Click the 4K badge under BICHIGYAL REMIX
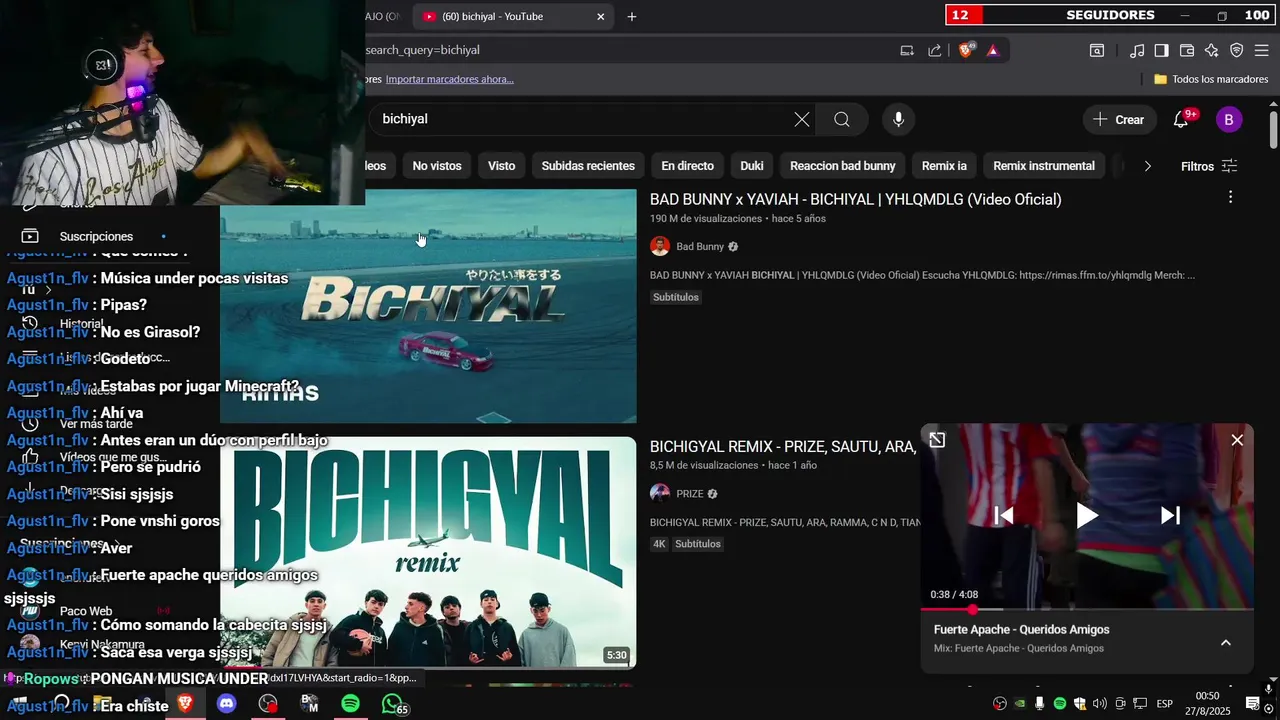Viewport: 1280px width, 720px height. [659, 544]
